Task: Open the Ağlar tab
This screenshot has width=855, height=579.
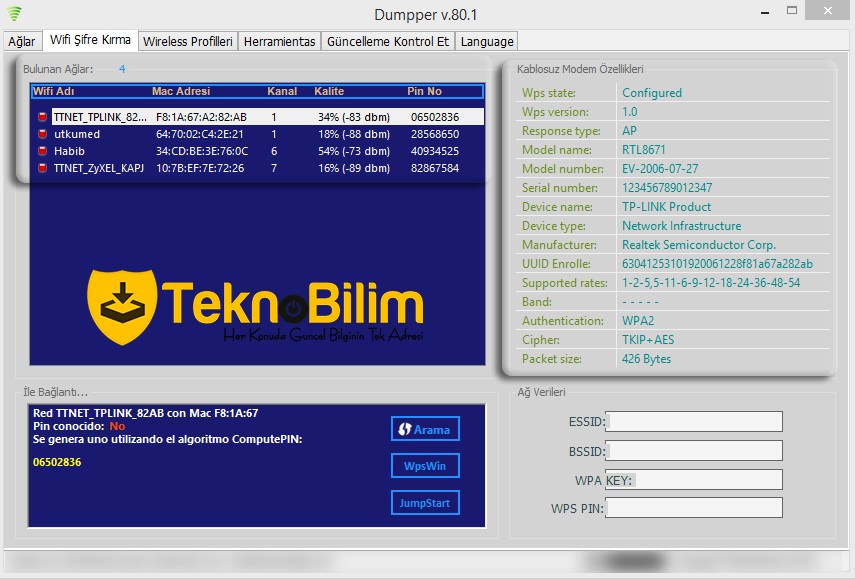Action: click(x=22, y=42)
